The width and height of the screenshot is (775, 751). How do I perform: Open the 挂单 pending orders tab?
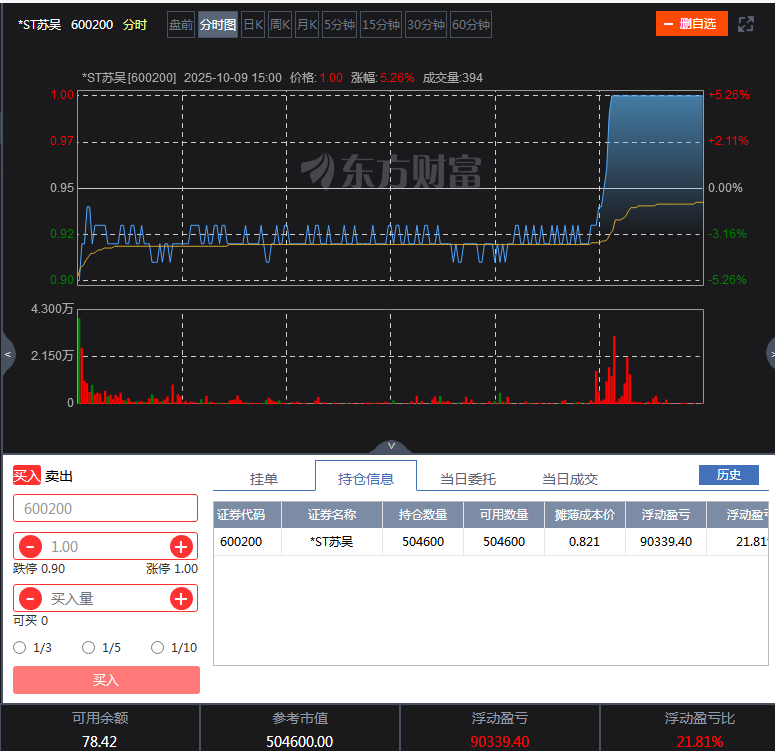264,479
